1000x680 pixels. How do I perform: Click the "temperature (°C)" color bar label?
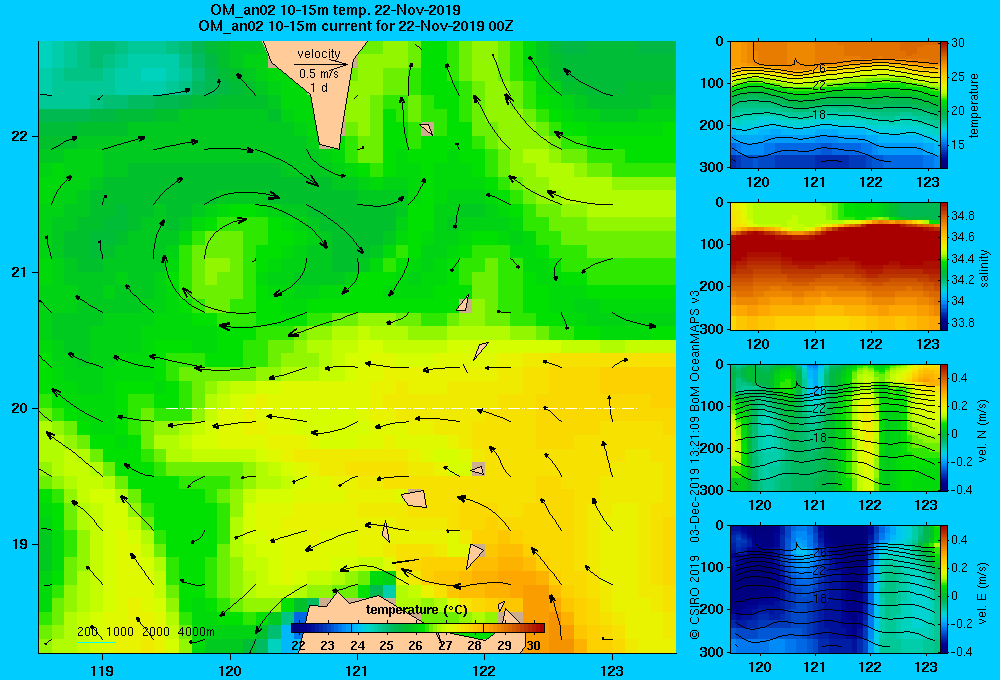[417, 610]
